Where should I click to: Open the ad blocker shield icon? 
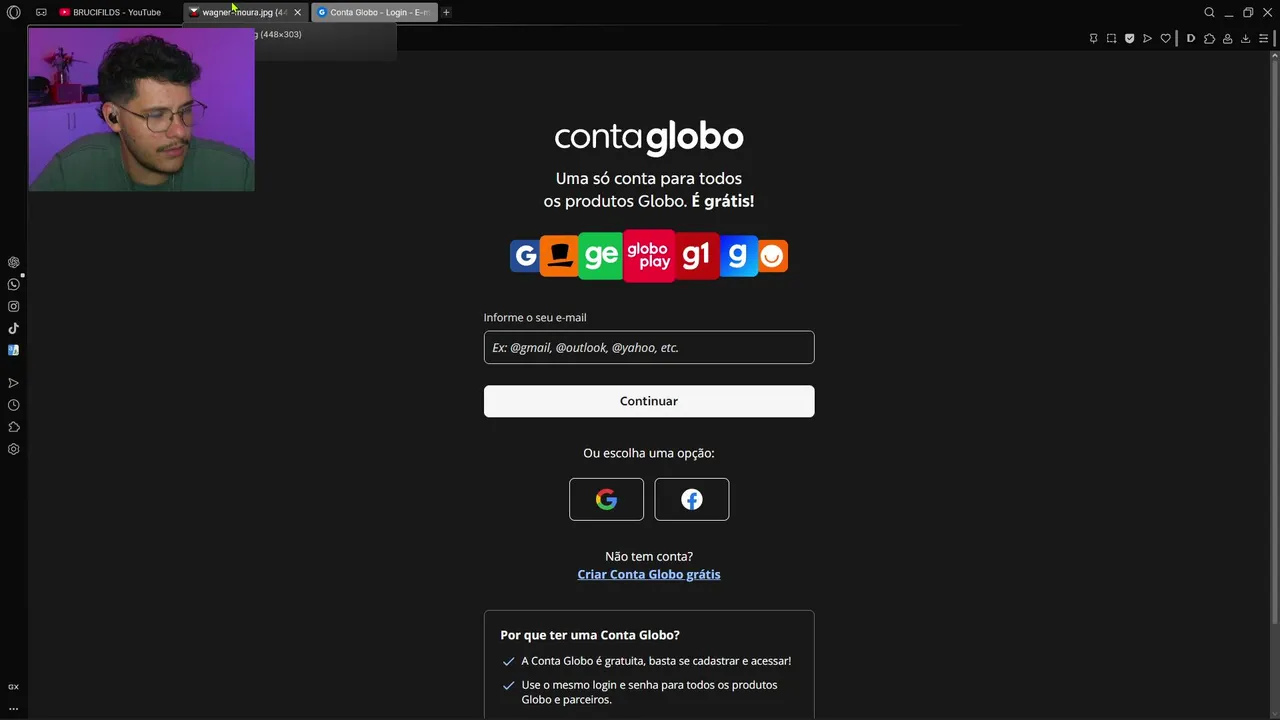[x=1129, y=38]
